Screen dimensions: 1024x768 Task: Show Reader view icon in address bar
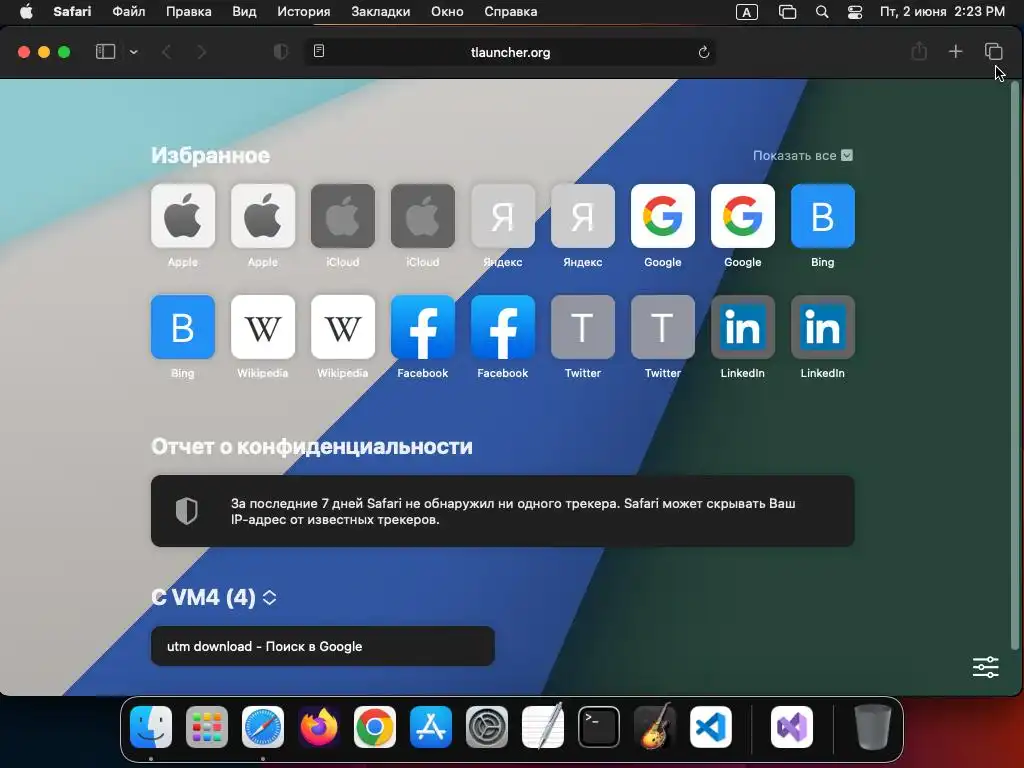[x=319, y=51]
